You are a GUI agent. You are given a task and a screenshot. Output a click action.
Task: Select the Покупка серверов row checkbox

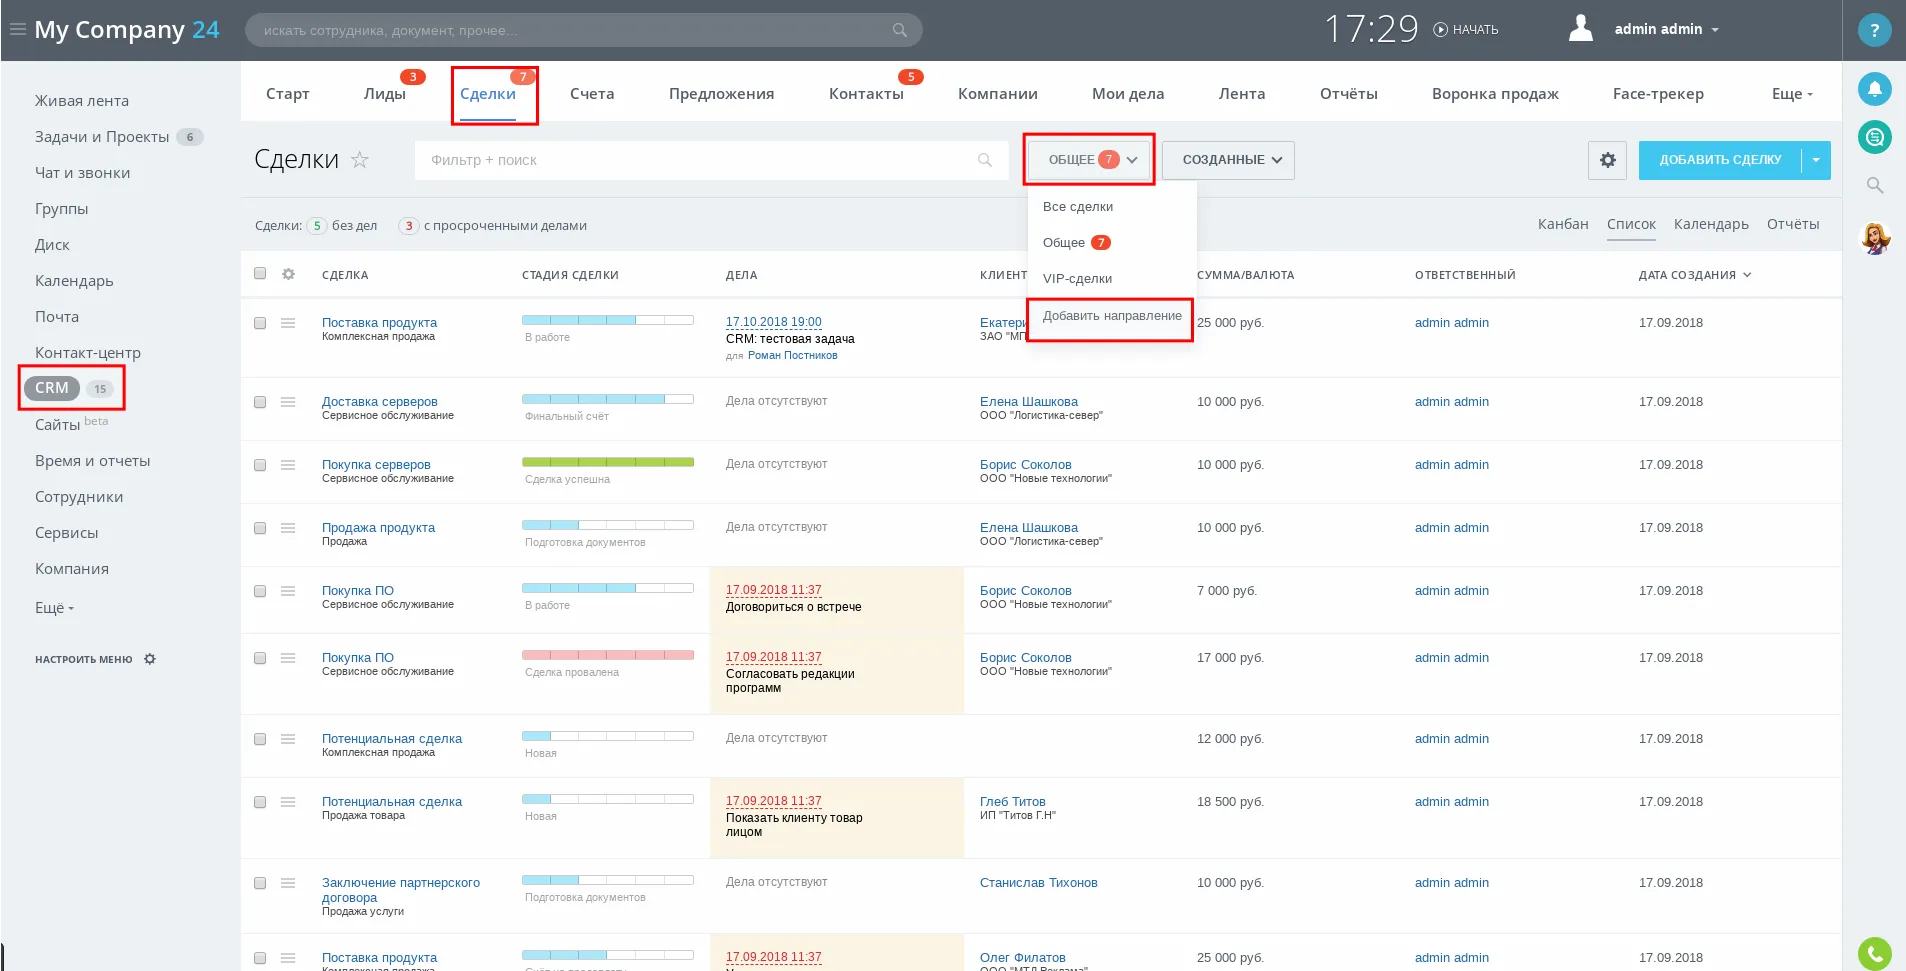(260, 465)
